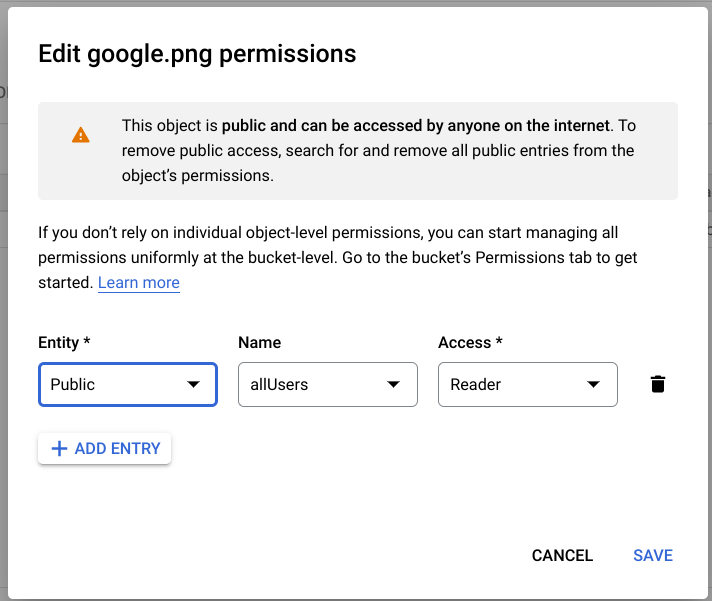
Task: Expand the Entity dropdown arrow
Action: pos(193,384)
